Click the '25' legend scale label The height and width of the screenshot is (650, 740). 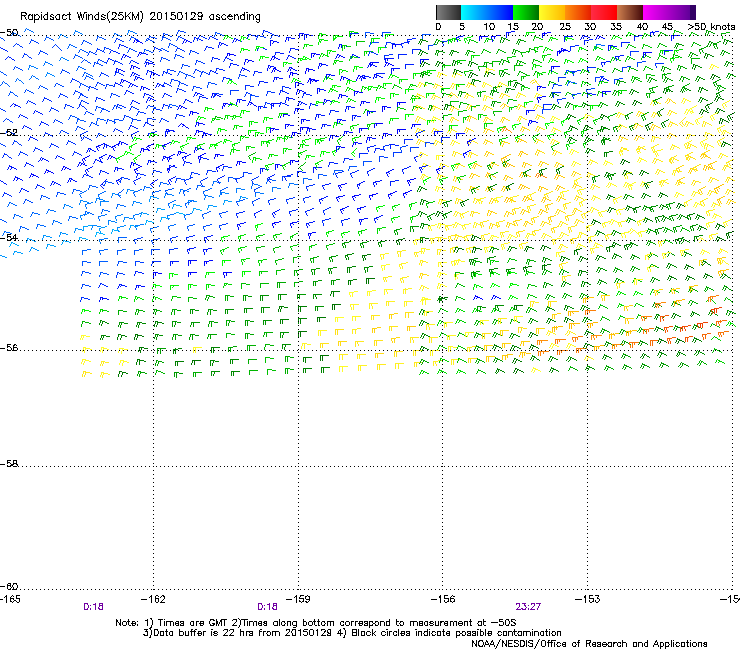pos(565,27)
